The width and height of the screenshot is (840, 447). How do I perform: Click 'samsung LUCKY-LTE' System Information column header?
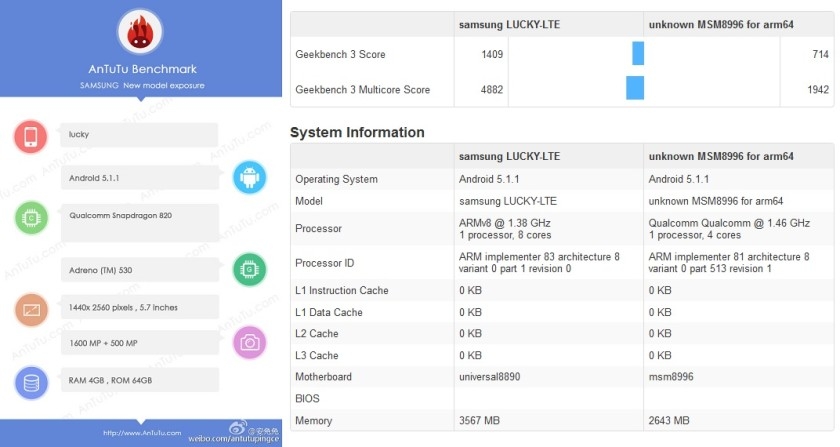click(509, 157)
